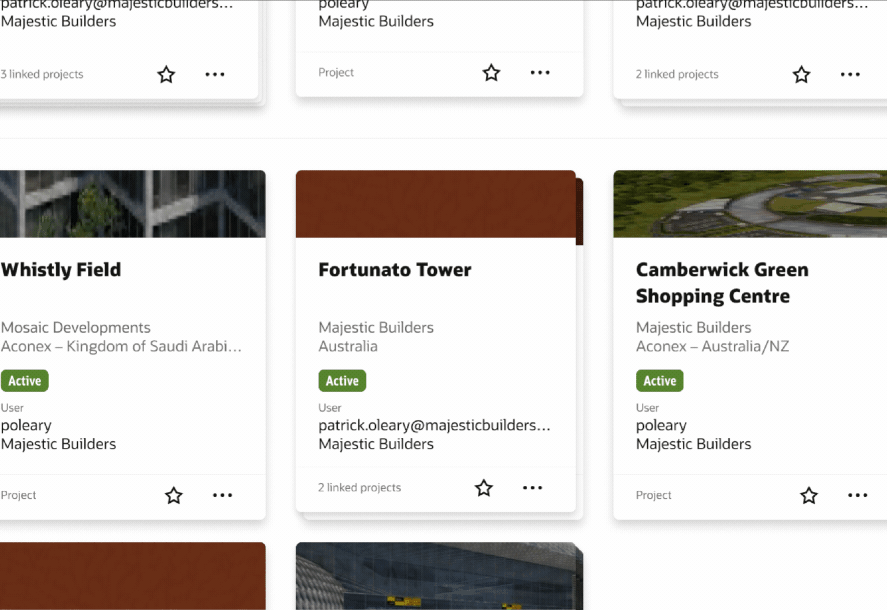Open the Camberwick Green card's three-dot menu
The height and width of the screenshot is (610, 887).
click(858, 495)
